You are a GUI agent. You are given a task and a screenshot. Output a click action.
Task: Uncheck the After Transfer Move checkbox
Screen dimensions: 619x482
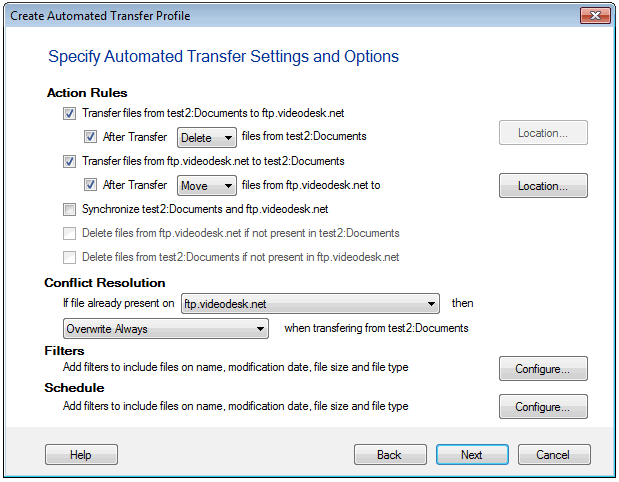point(91,185)
